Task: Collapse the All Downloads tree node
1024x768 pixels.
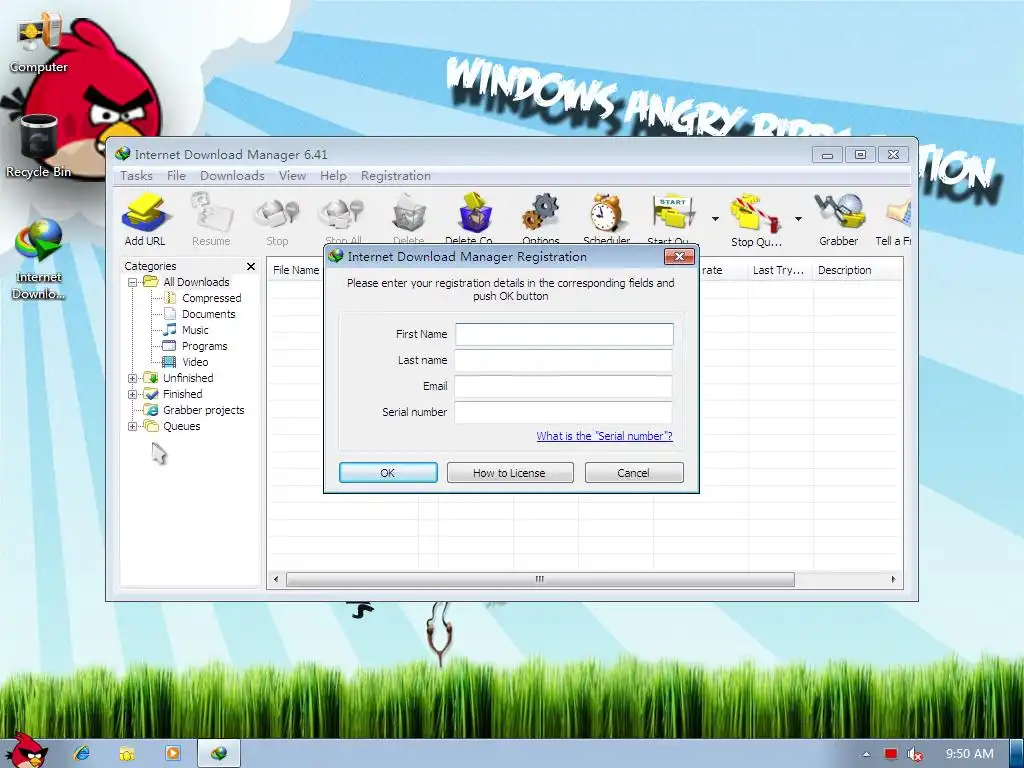Action: [x=133, y=282]
